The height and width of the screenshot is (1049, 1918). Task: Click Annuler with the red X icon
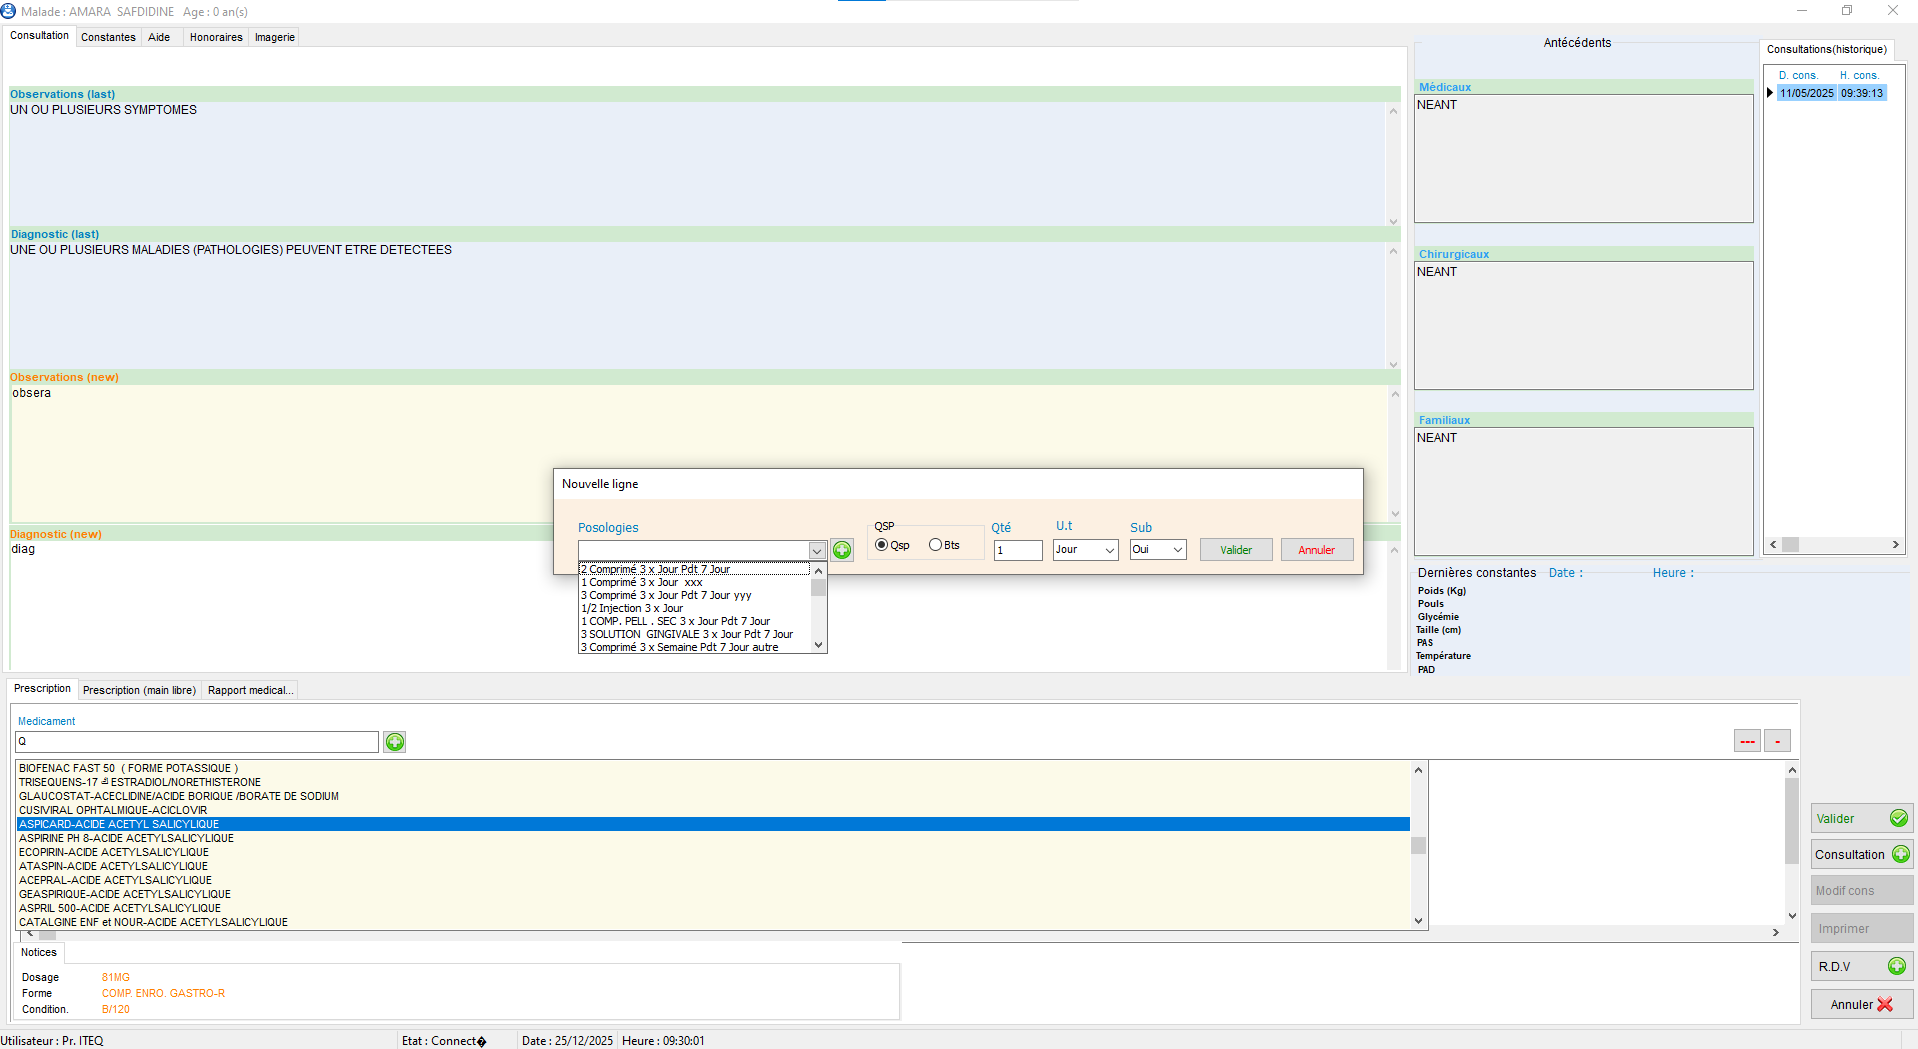1861,1004
